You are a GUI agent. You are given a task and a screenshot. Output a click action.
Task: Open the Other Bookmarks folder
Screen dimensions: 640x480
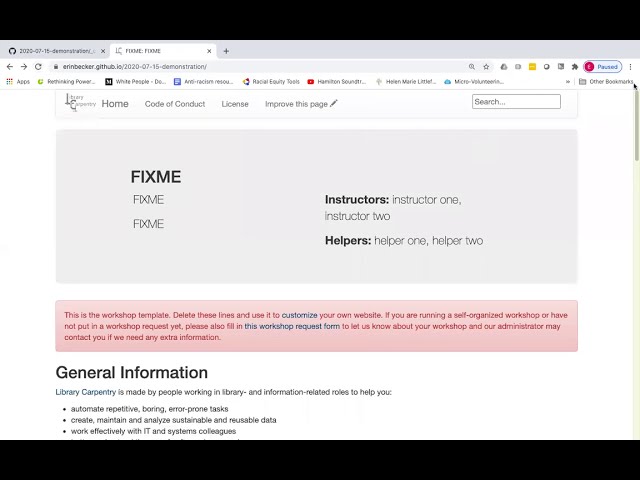pyautogui.click(x=606, y=82)
